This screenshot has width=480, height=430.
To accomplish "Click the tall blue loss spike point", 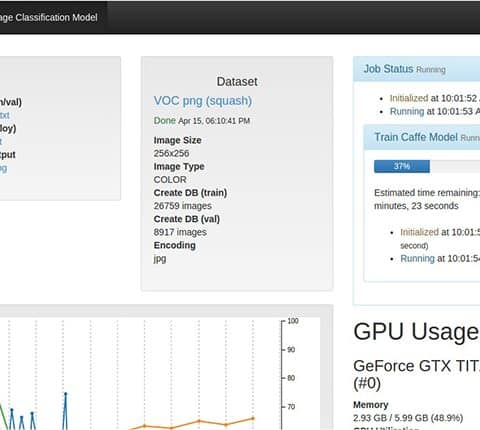I will point(66,394).
